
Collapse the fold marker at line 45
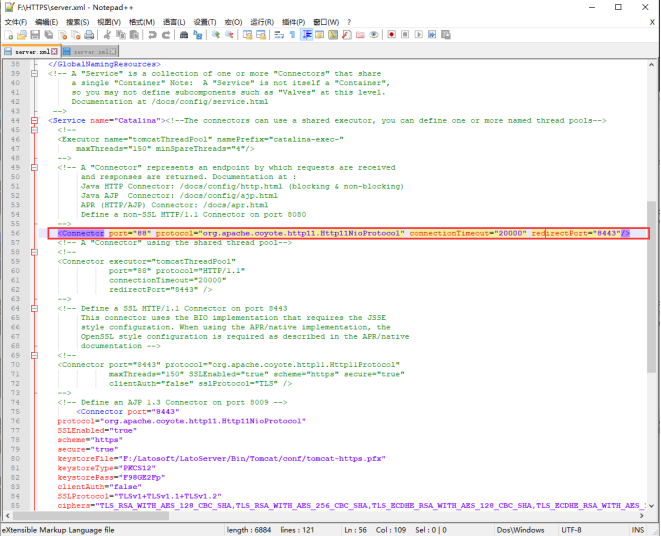coord(35,130)
